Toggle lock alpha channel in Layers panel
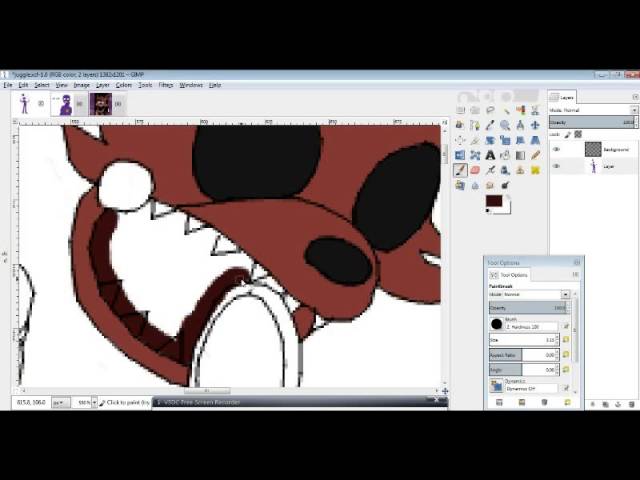 [x=578, y=134]
